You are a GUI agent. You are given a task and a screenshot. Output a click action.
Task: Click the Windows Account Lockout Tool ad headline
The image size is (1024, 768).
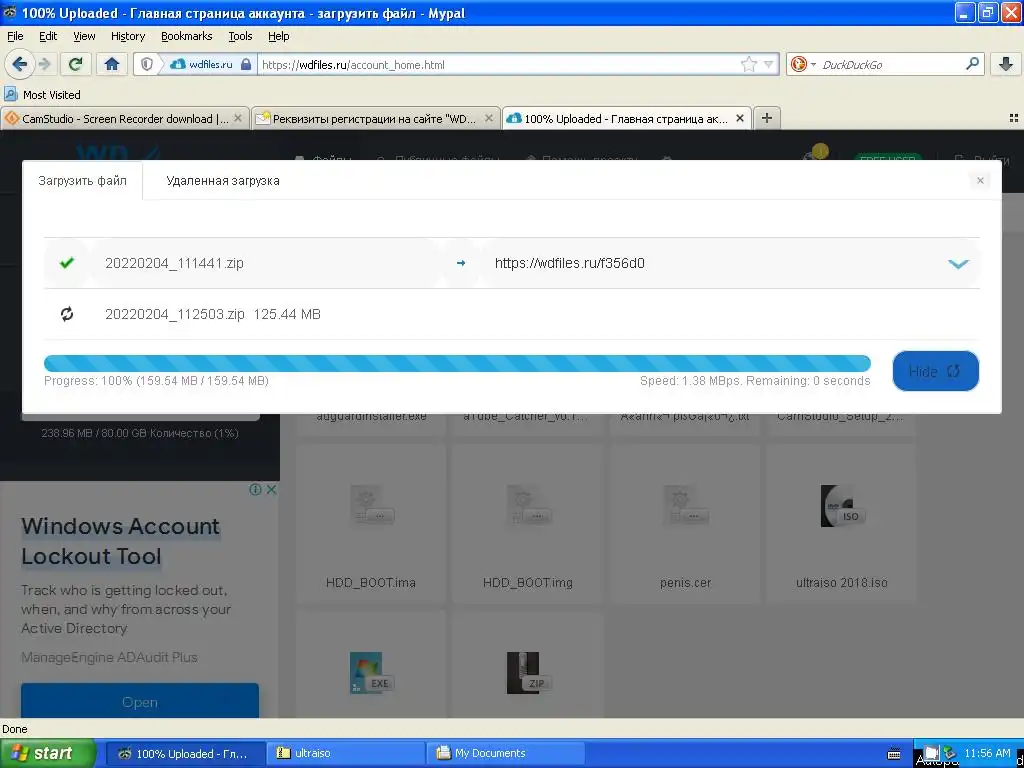pyautogui.click(x=120, y=541)
